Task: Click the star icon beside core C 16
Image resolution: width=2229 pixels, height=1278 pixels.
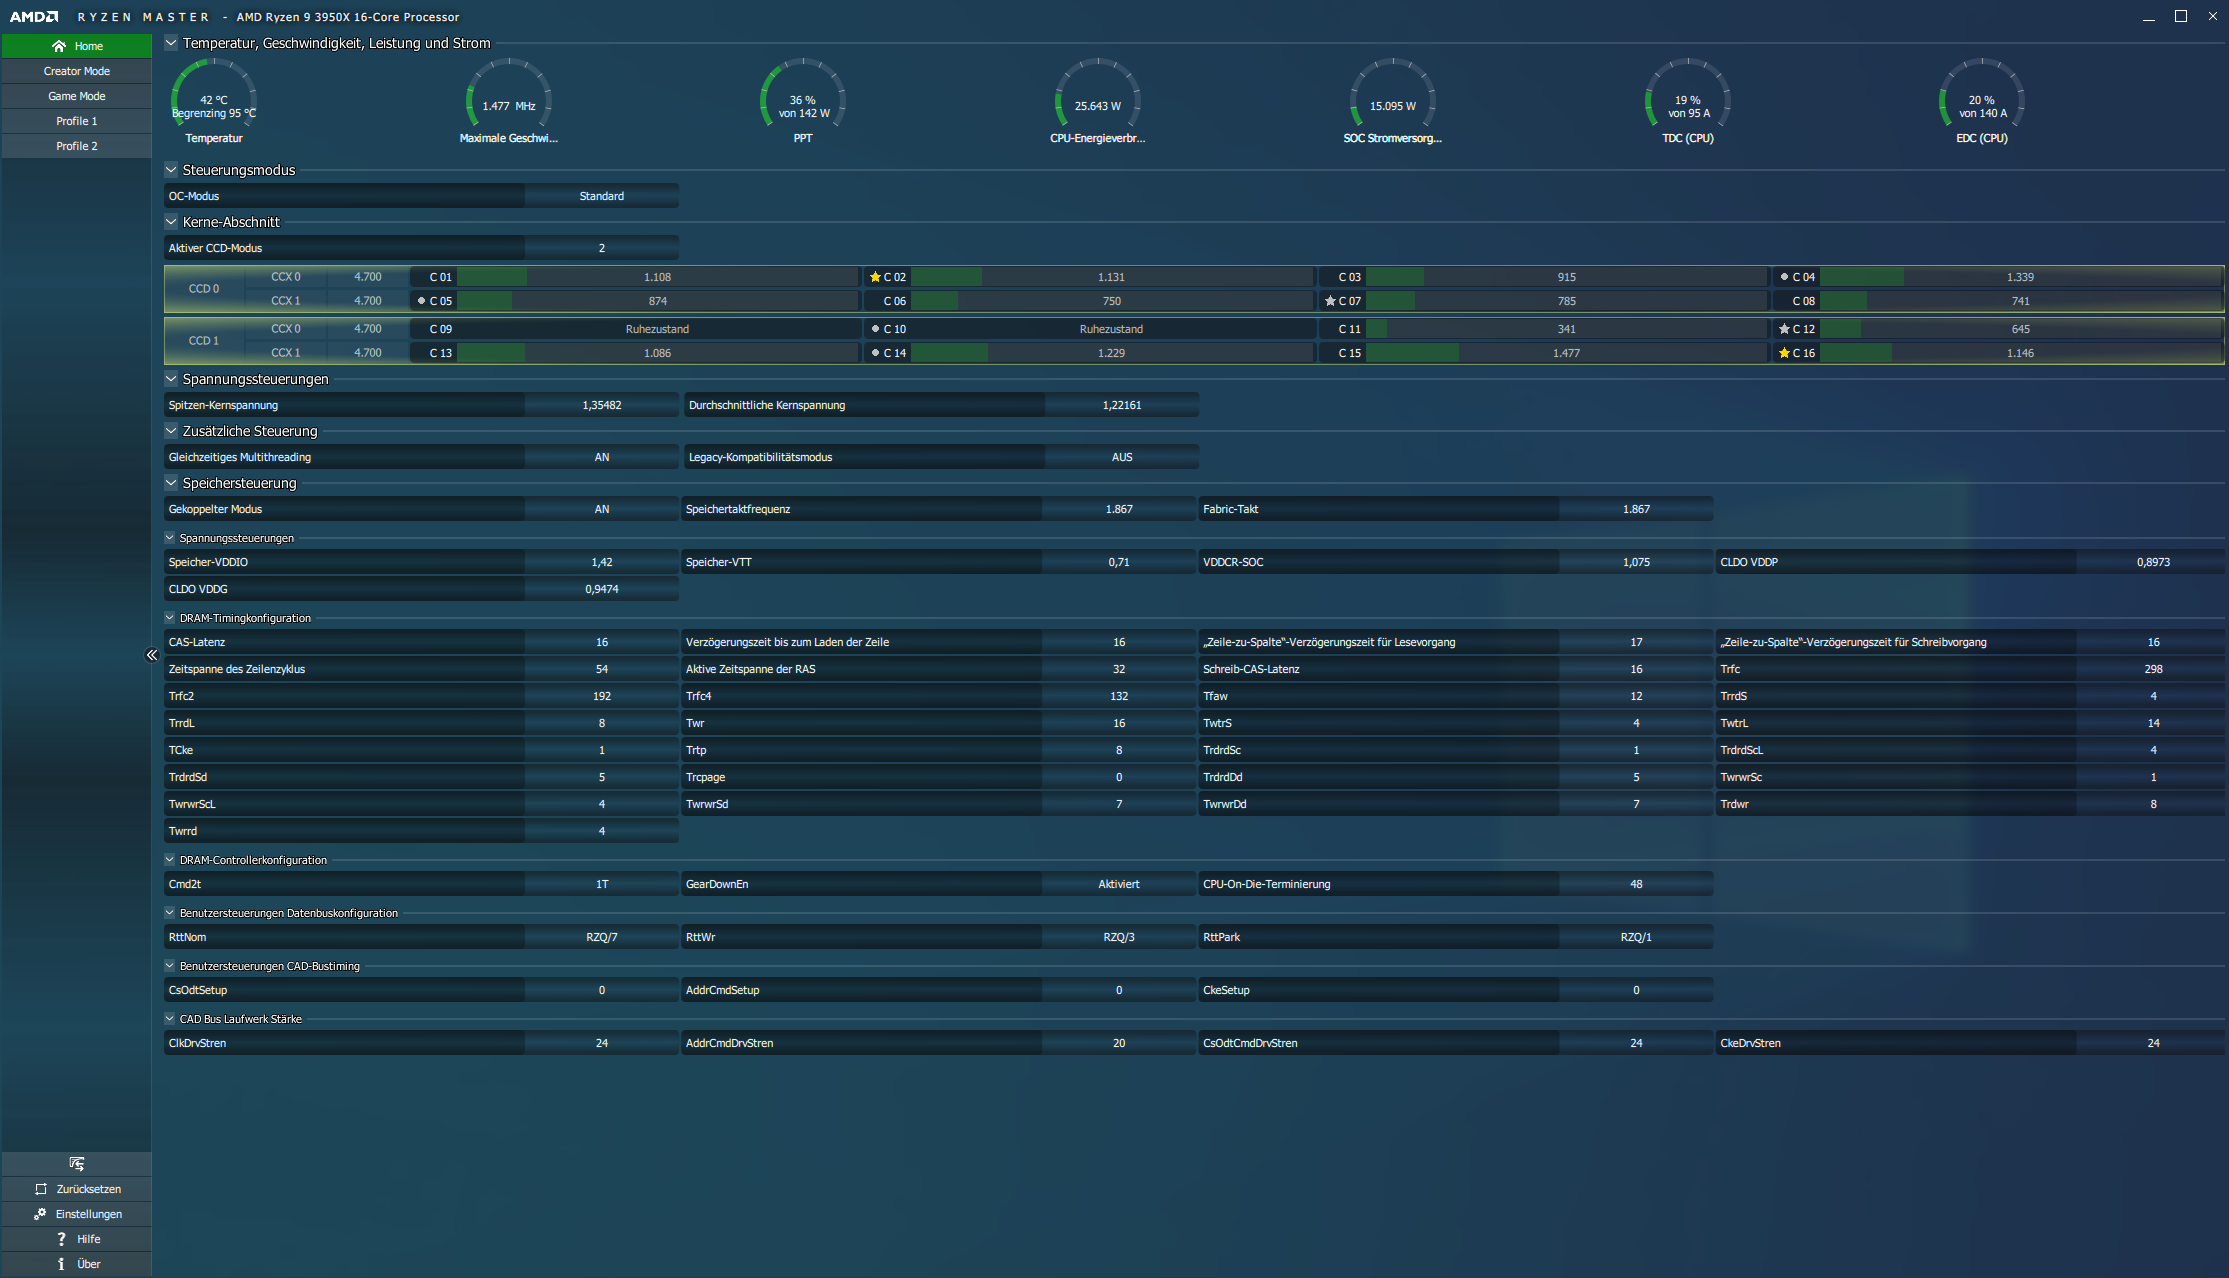Action: [x=1784, y=353]
